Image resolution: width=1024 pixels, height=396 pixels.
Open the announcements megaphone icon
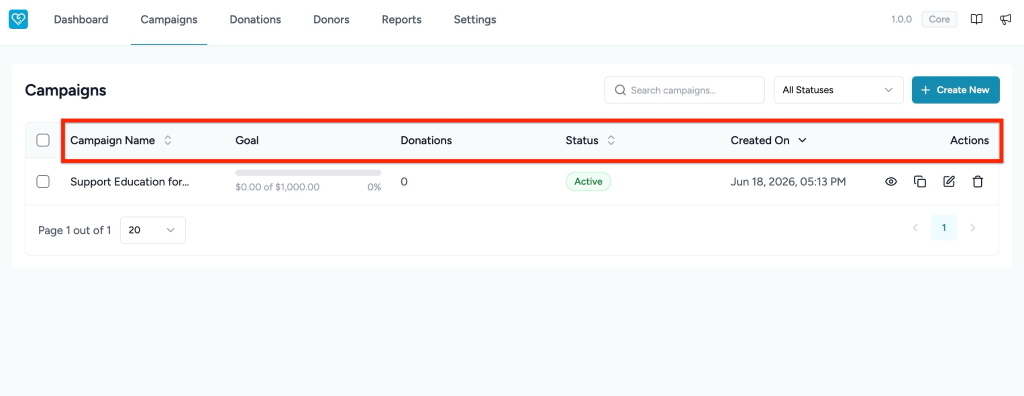(x=1006, y=20)
